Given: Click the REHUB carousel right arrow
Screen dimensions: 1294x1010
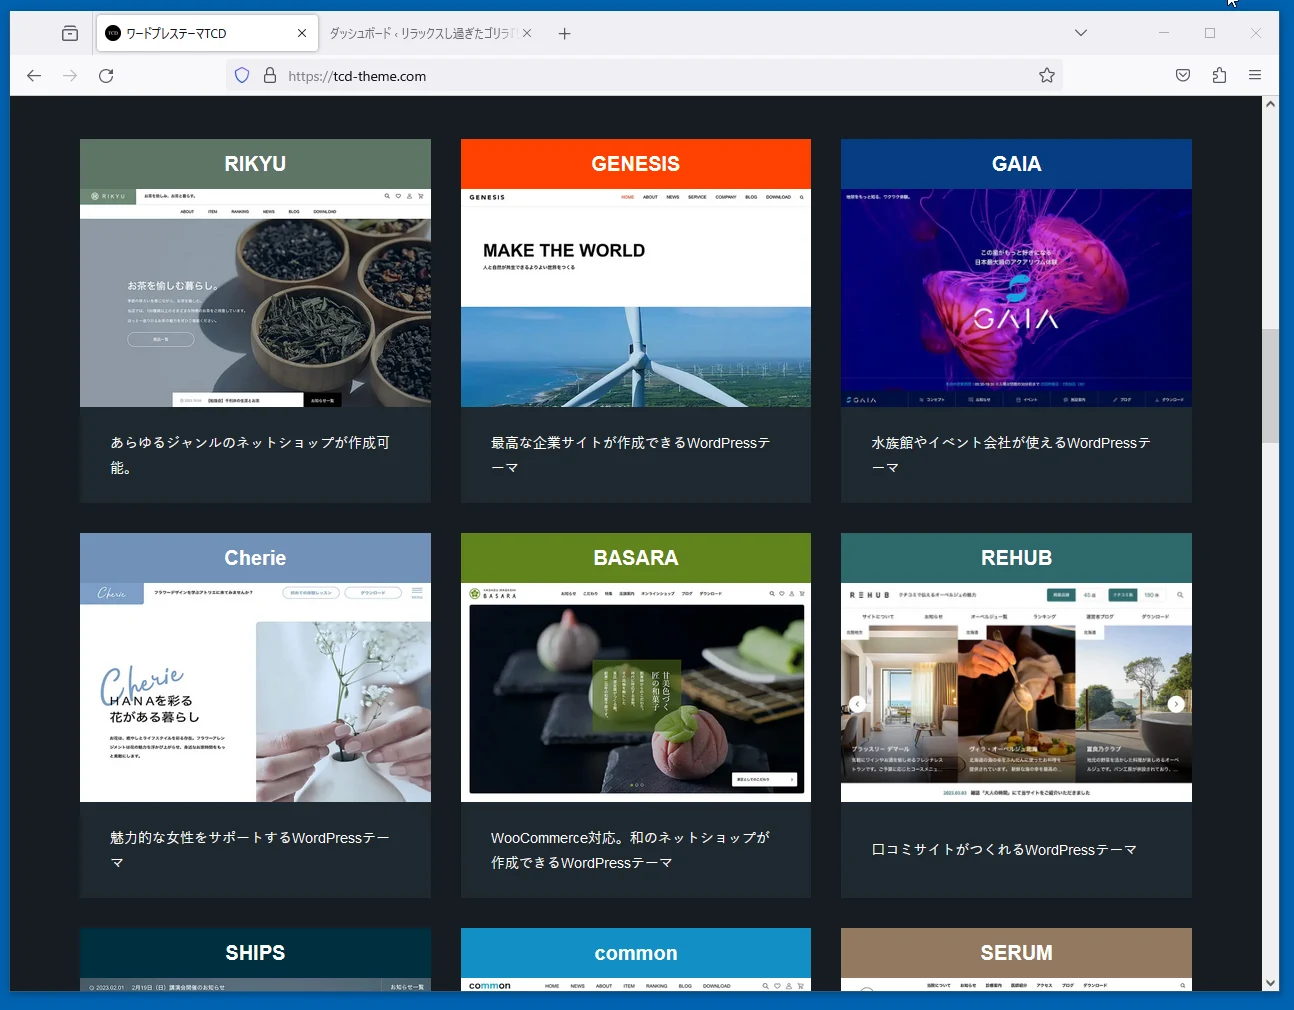Looking at the screenshot, I should point(1176,704).
